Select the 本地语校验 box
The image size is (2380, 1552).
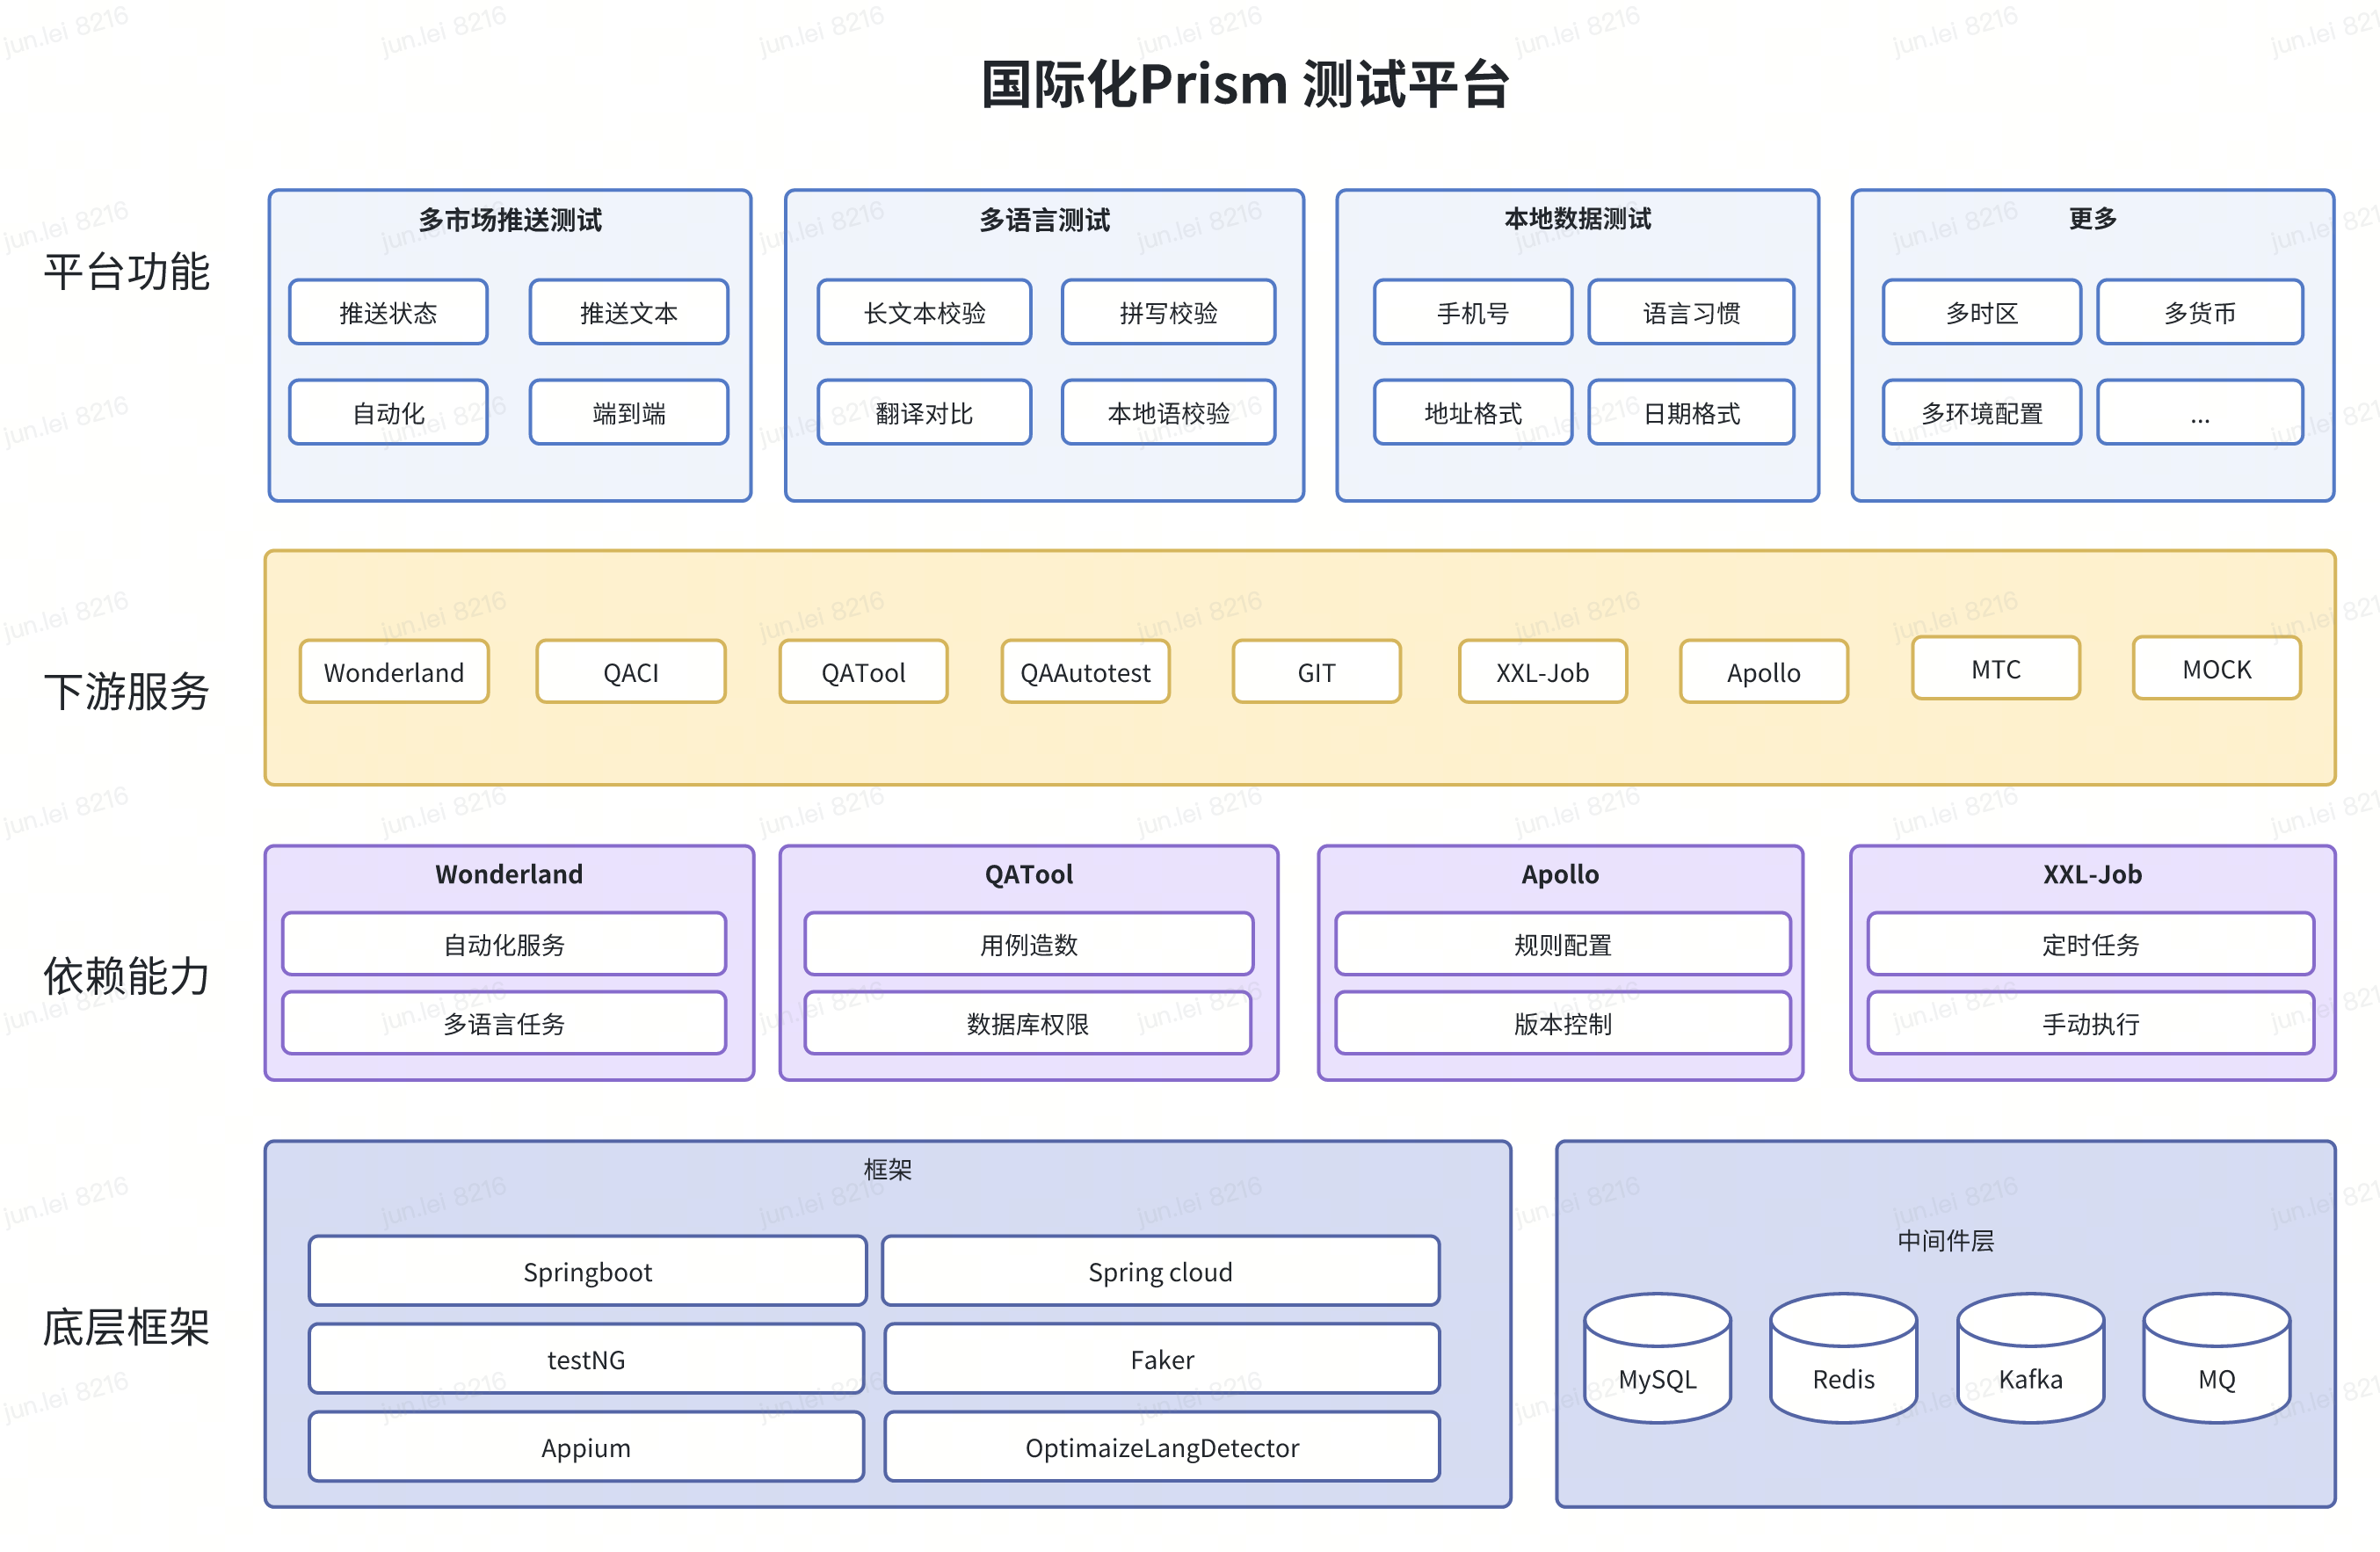tap(1168, 412)
